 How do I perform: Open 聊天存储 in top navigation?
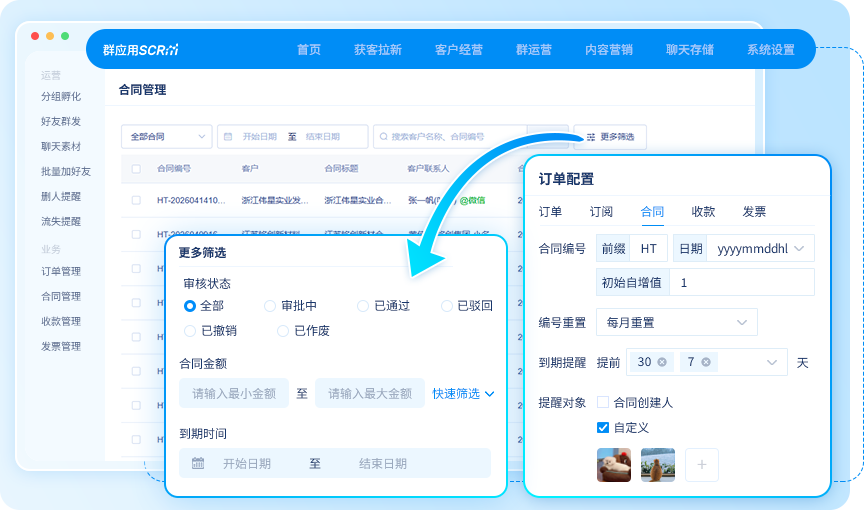tap(689, 50)
